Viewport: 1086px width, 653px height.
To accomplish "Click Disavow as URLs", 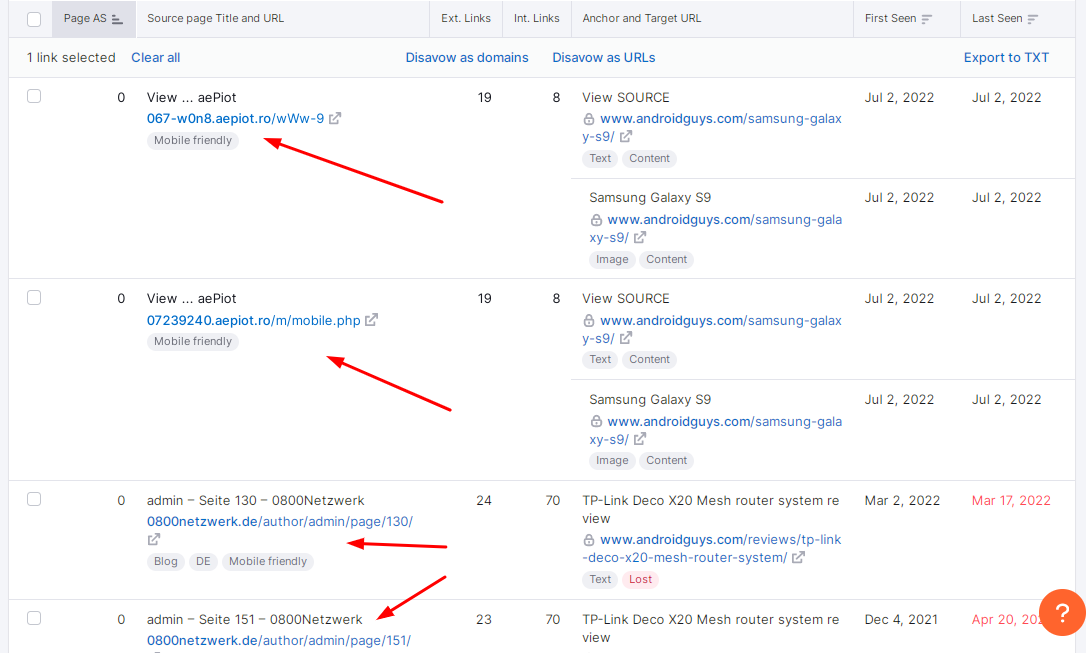I will click(604, 57).
